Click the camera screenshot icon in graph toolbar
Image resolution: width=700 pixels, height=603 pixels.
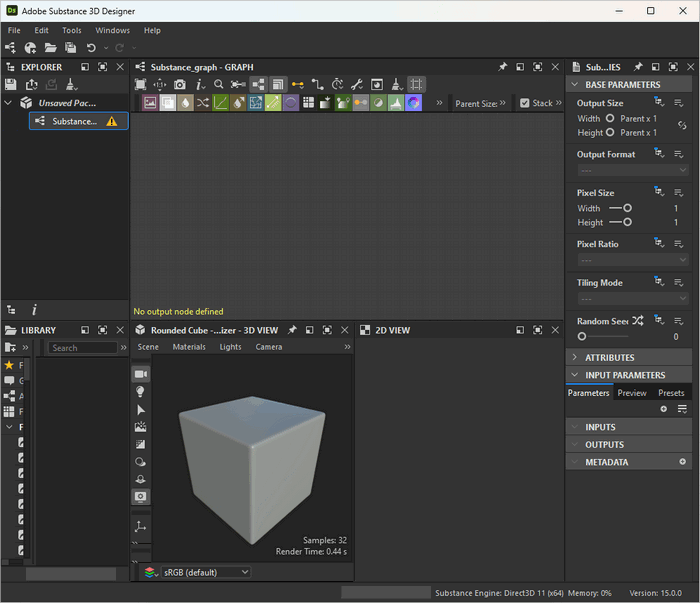[179, 85]
